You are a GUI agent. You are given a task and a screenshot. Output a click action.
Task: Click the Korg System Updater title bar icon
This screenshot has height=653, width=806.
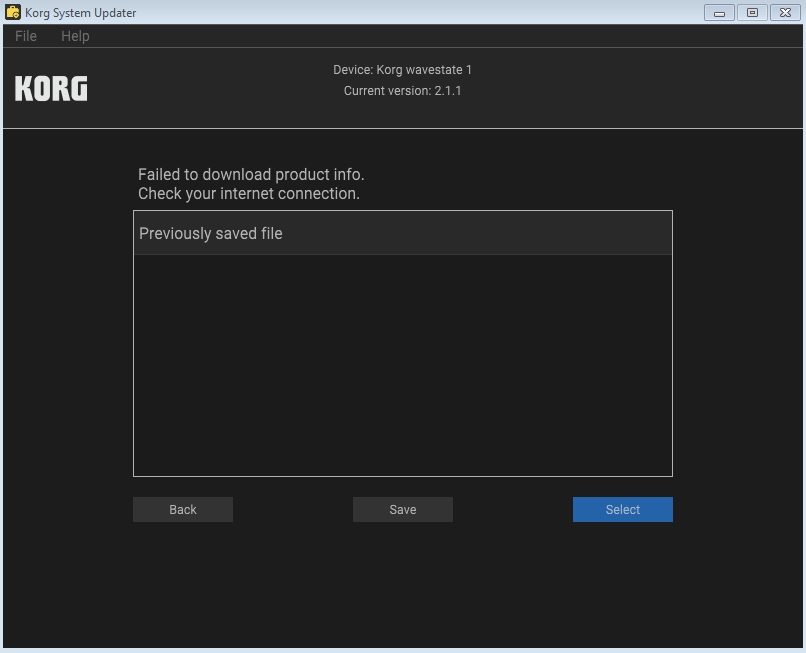pyautogui.click(x=13, y=12)
